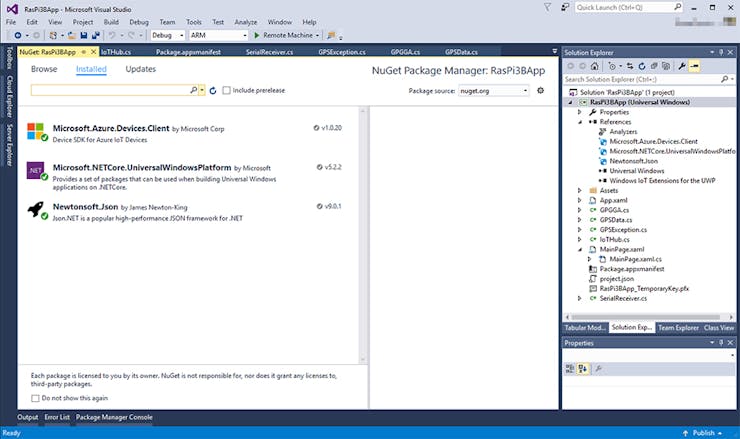Select the Microsoft.Azure.Devices.Client package
Screen dimensions: 740x439
[x=188, y=133]
